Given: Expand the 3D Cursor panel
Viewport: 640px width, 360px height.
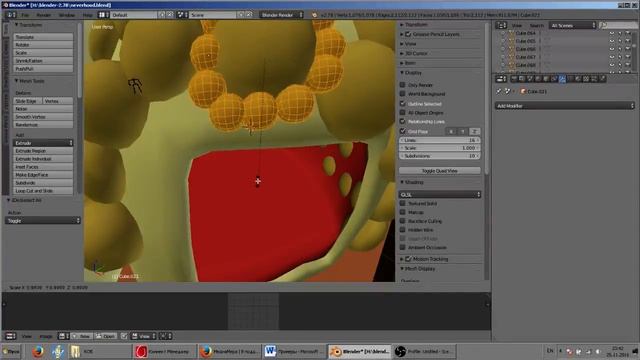Looking at the screenshot, I should point(402,53).
